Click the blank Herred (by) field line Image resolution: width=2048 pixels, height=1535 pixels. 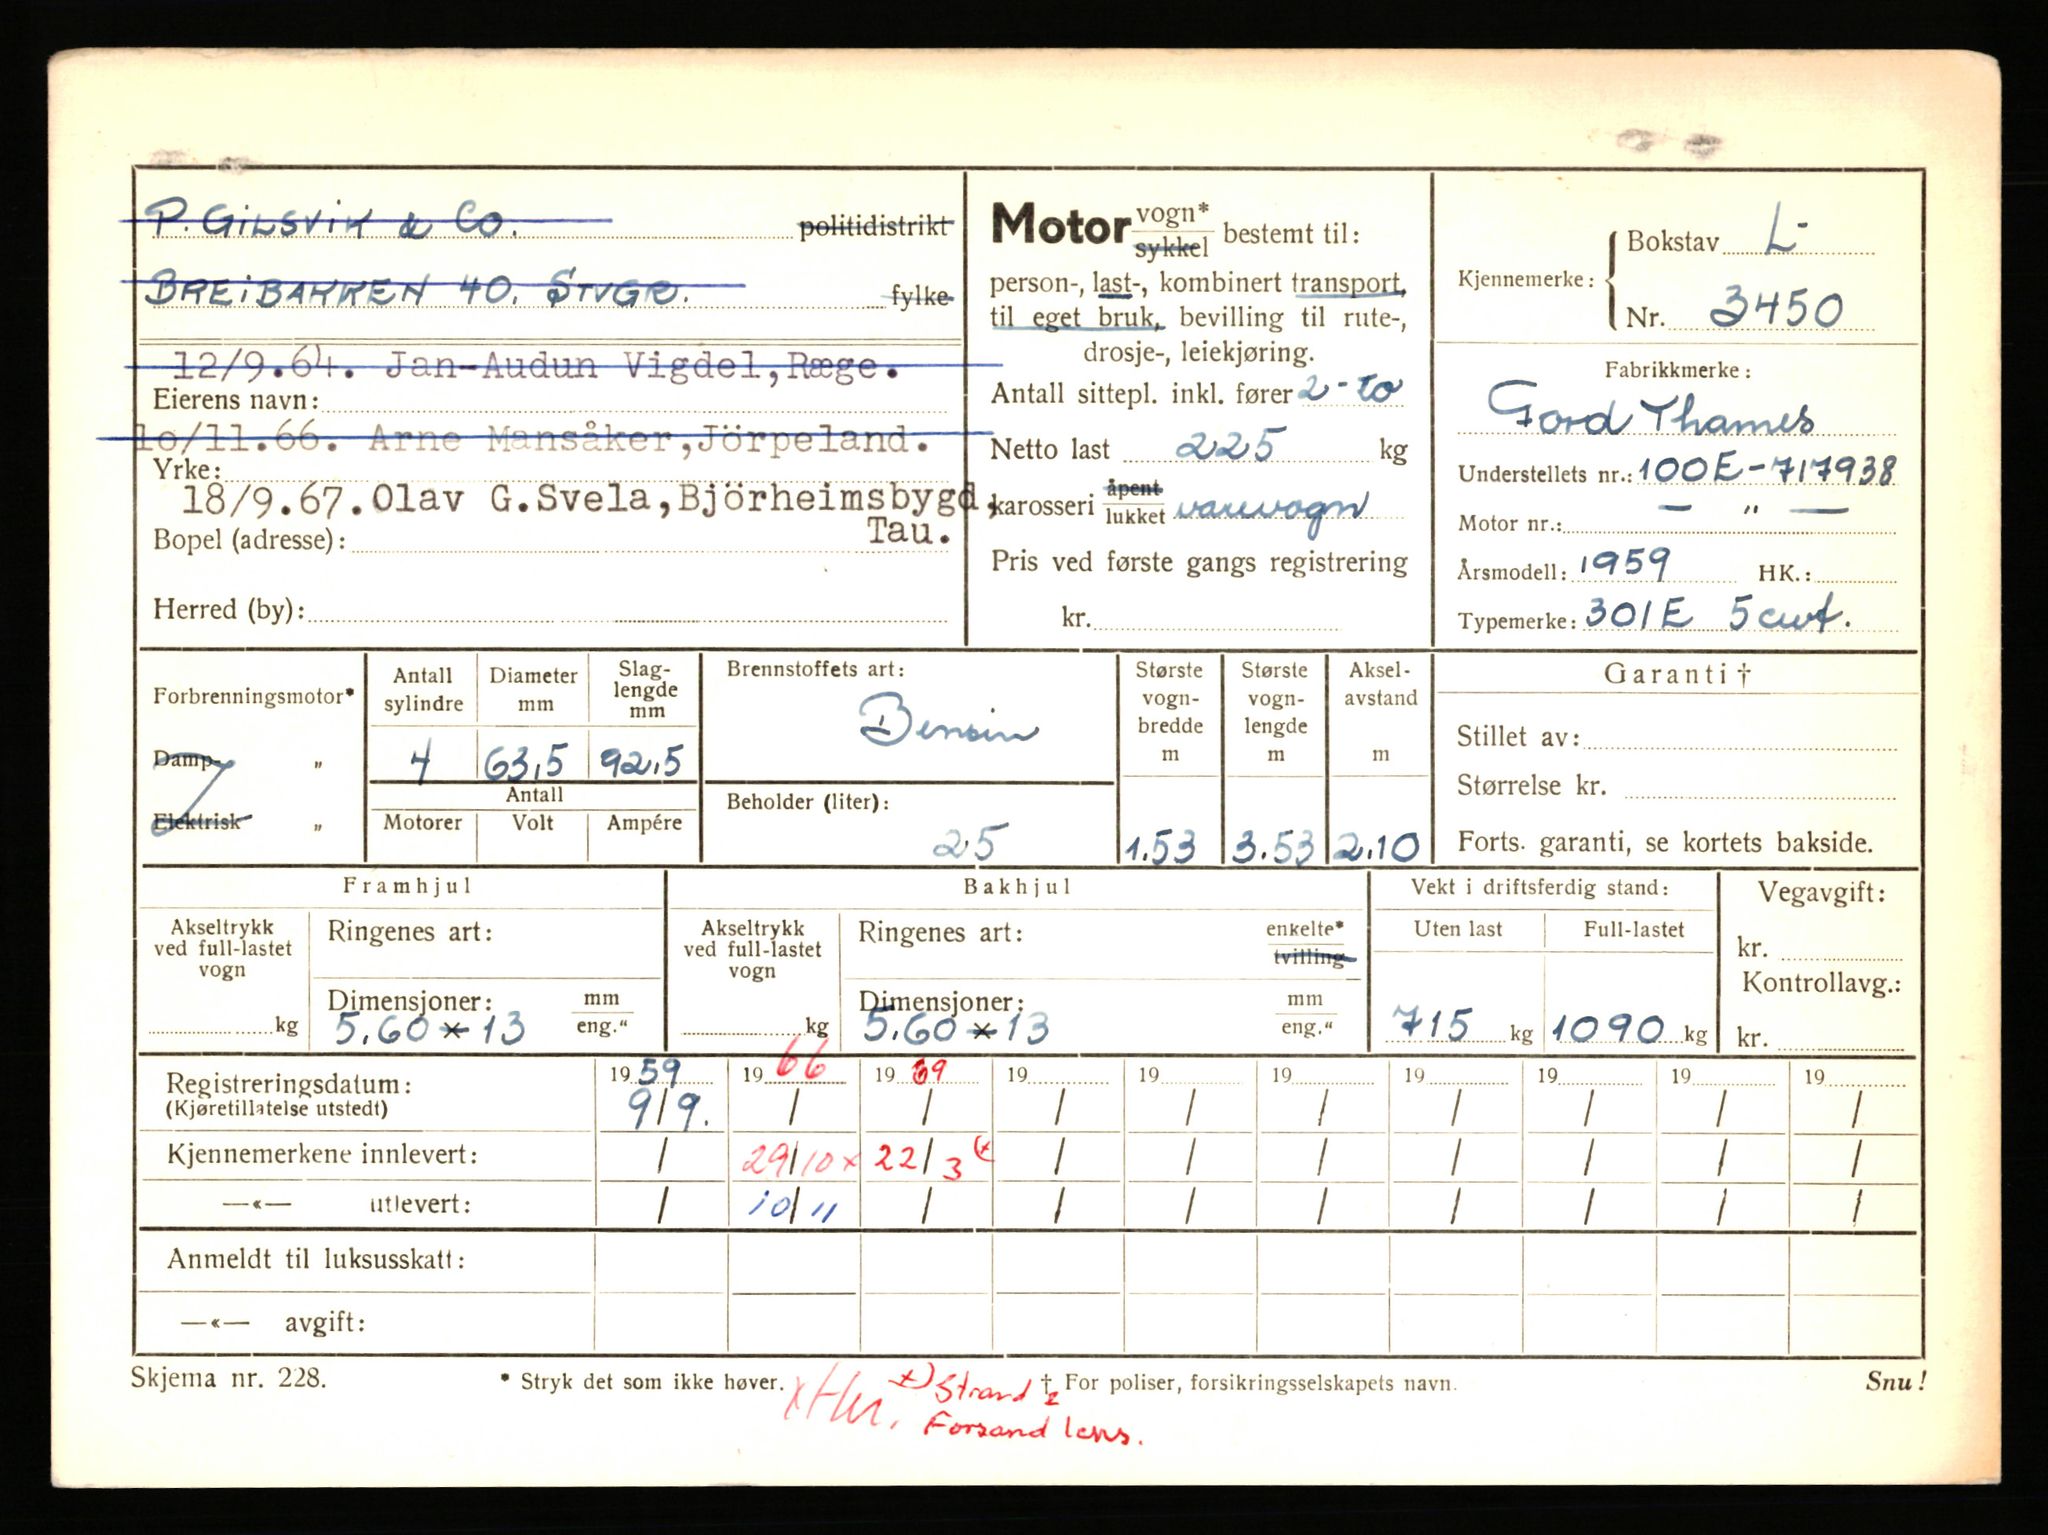(628, 613)
